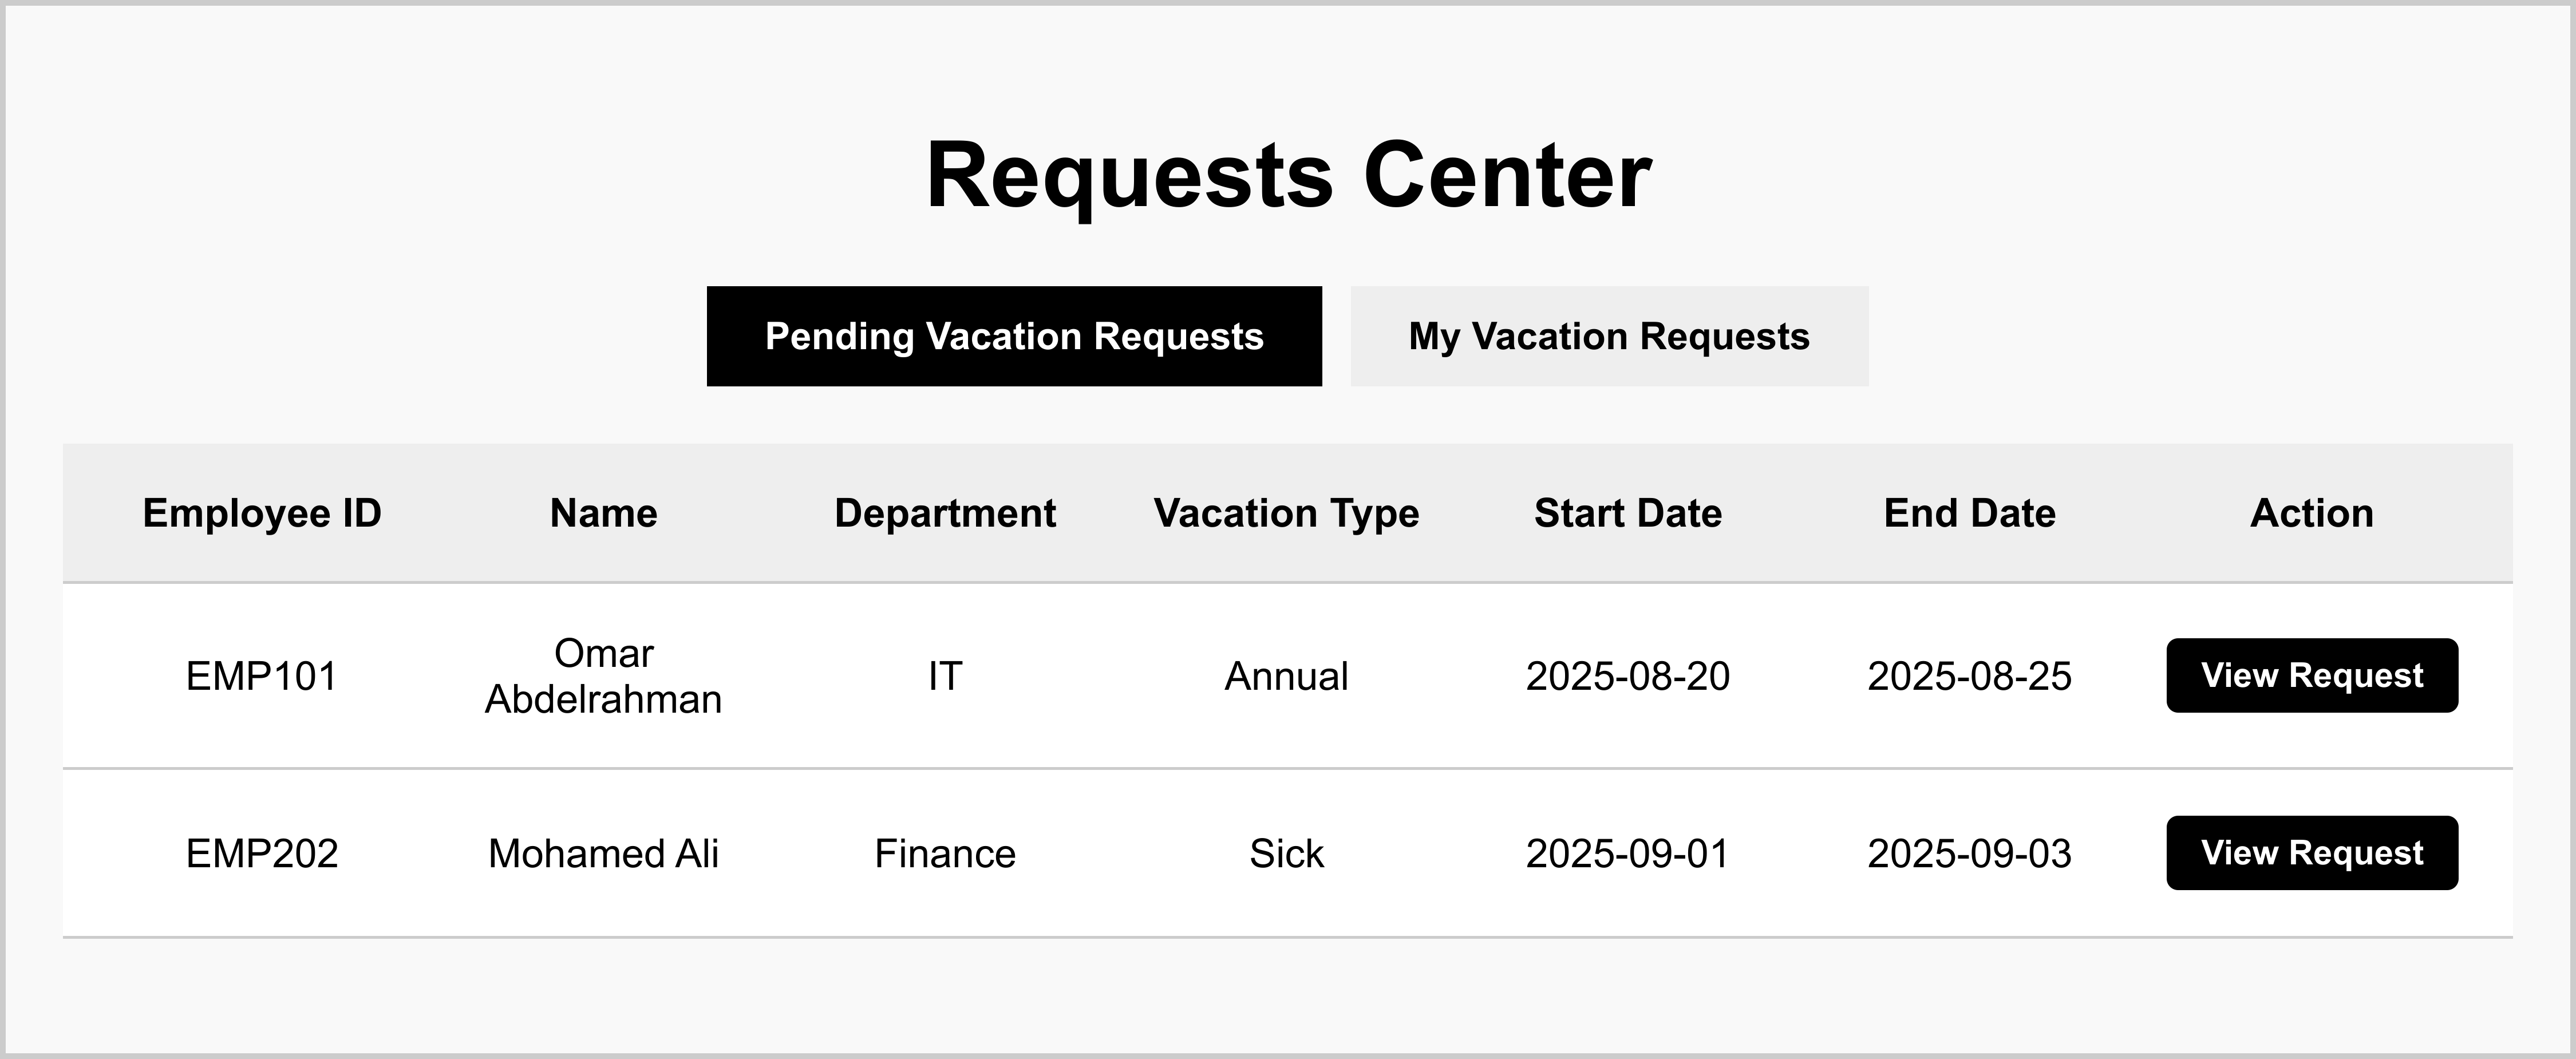
Task: Click the Employee ID column header
Action: click(262, 513)
